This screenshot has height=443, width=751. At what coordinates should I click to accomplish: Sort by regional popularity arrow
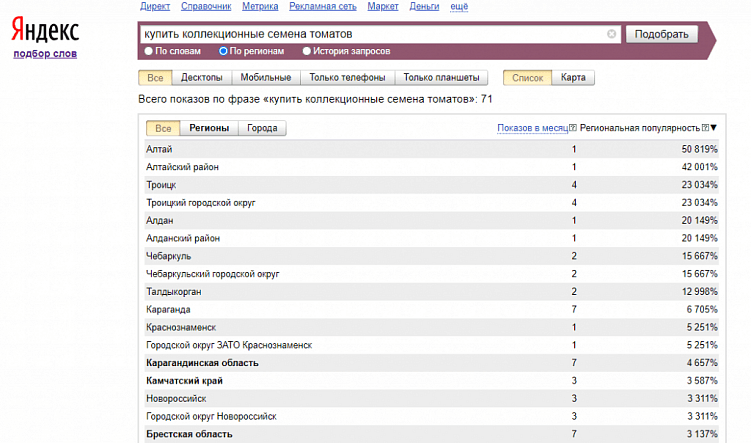pos(714,128)
